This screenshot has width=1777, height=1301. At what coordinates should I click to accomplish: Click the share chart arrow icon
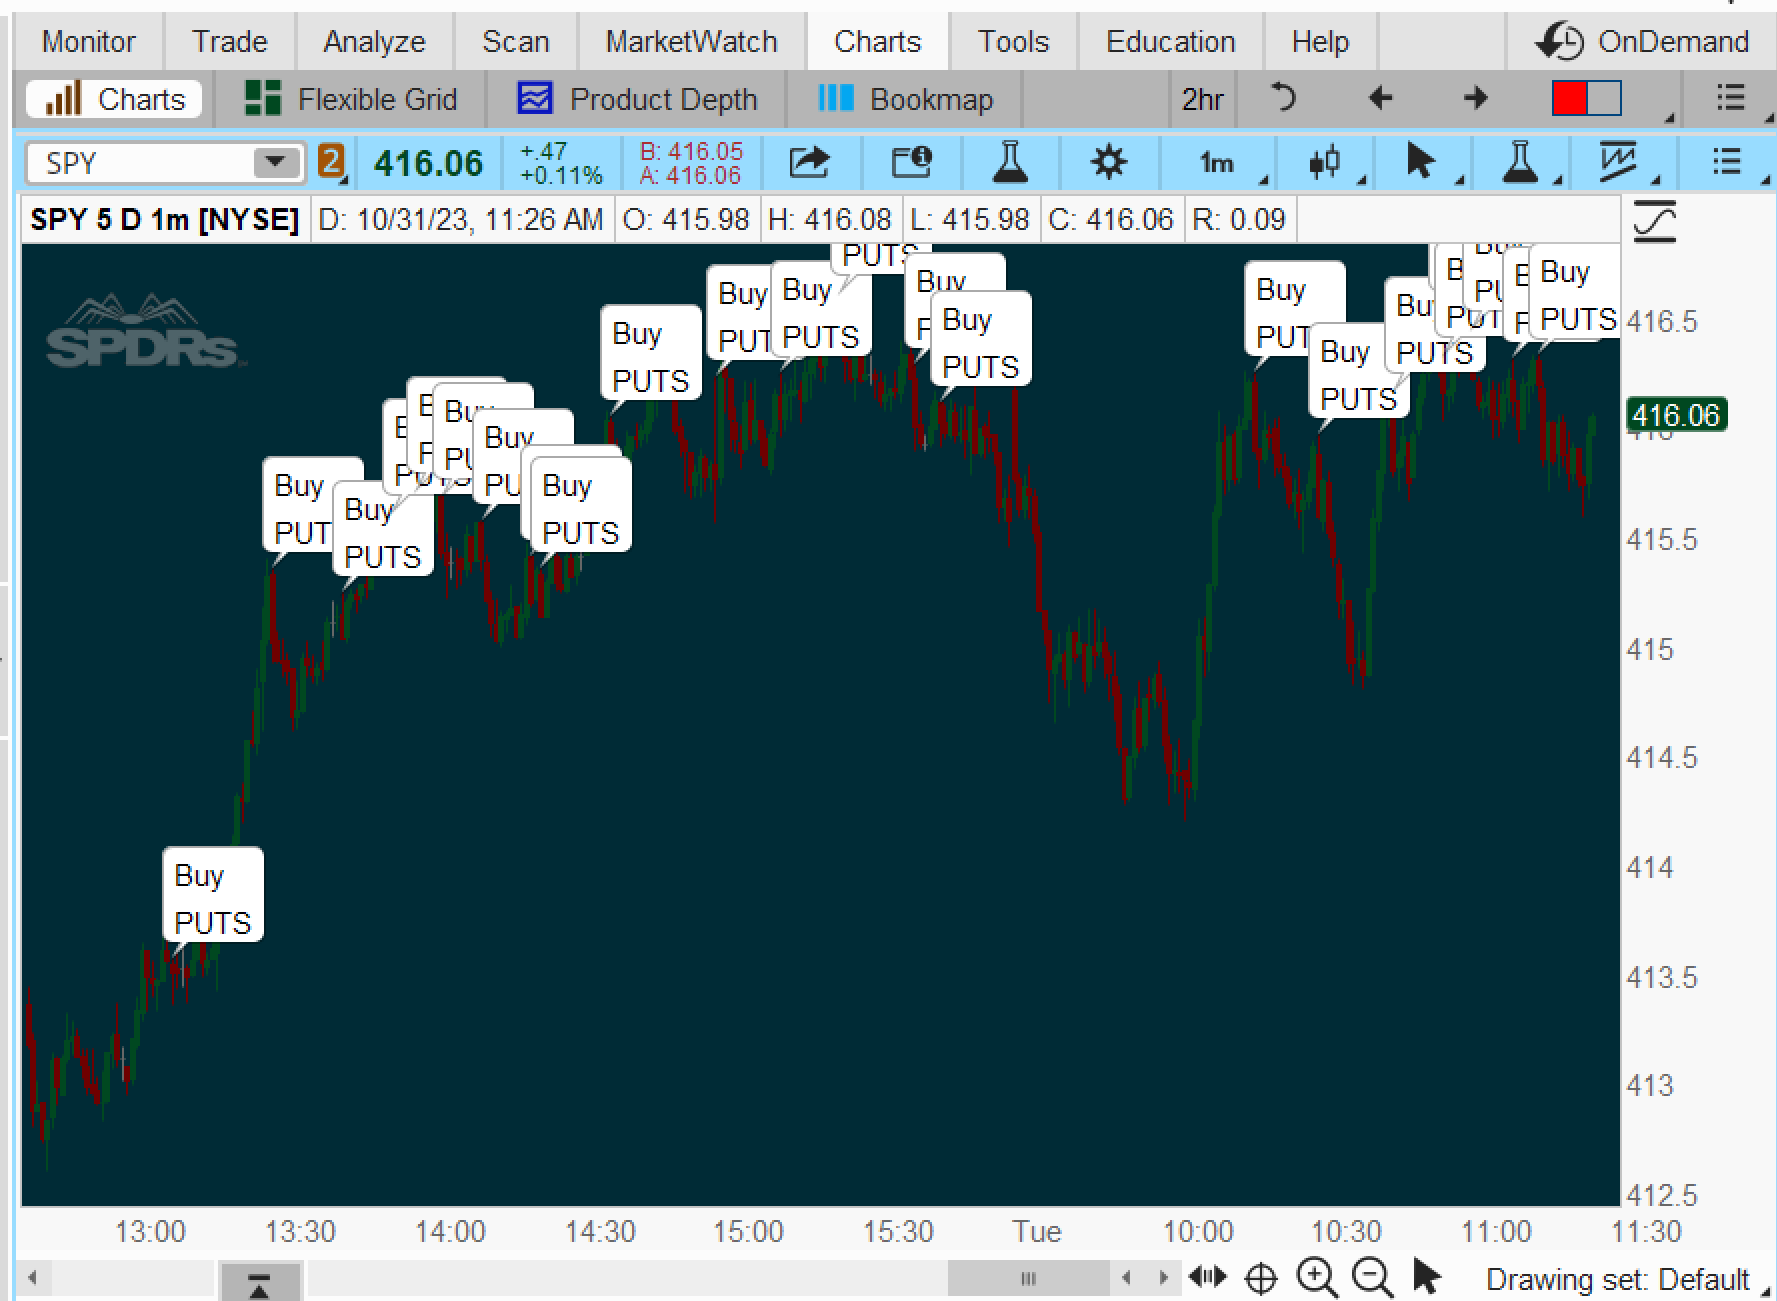tap(809, 162)
